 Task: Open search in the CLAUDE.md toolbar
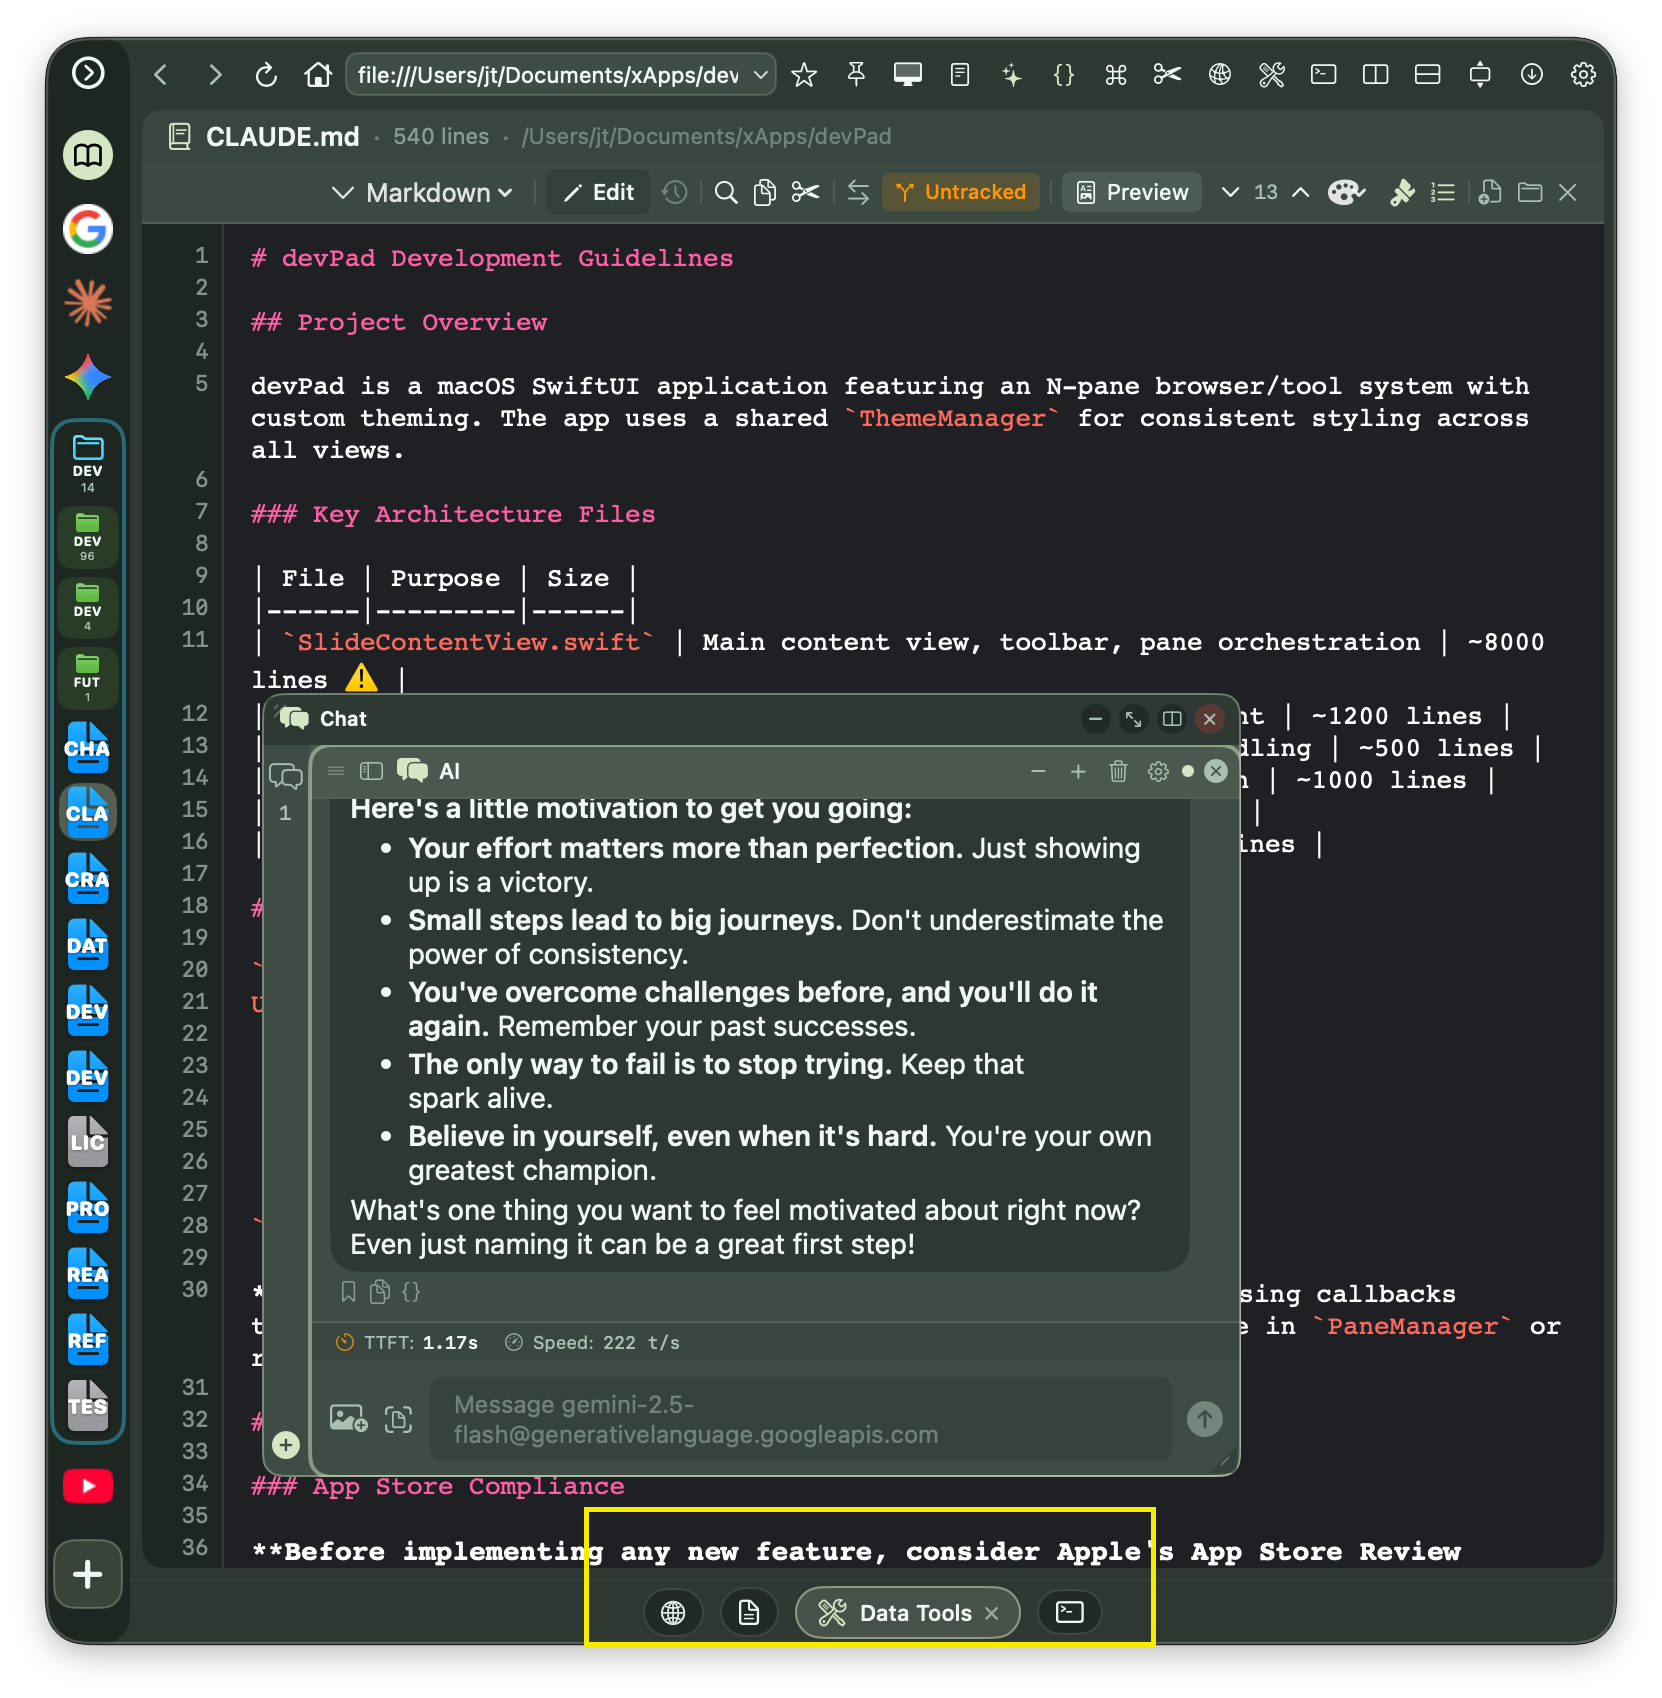click(726, 192)
